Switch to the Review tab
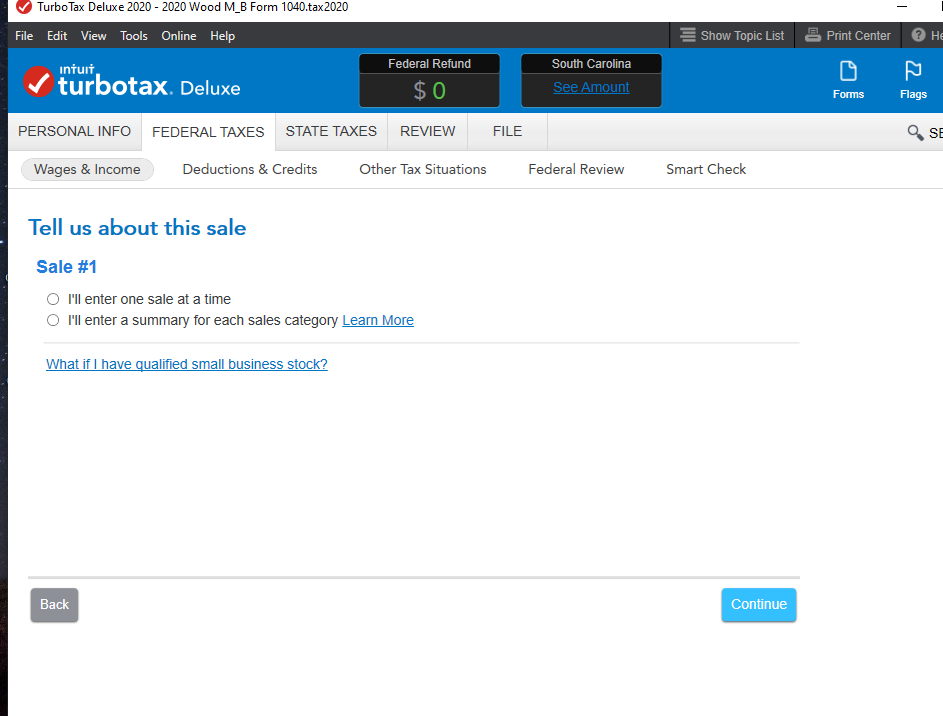This screenshot has width=943, height=716. [x=428, y=131]
